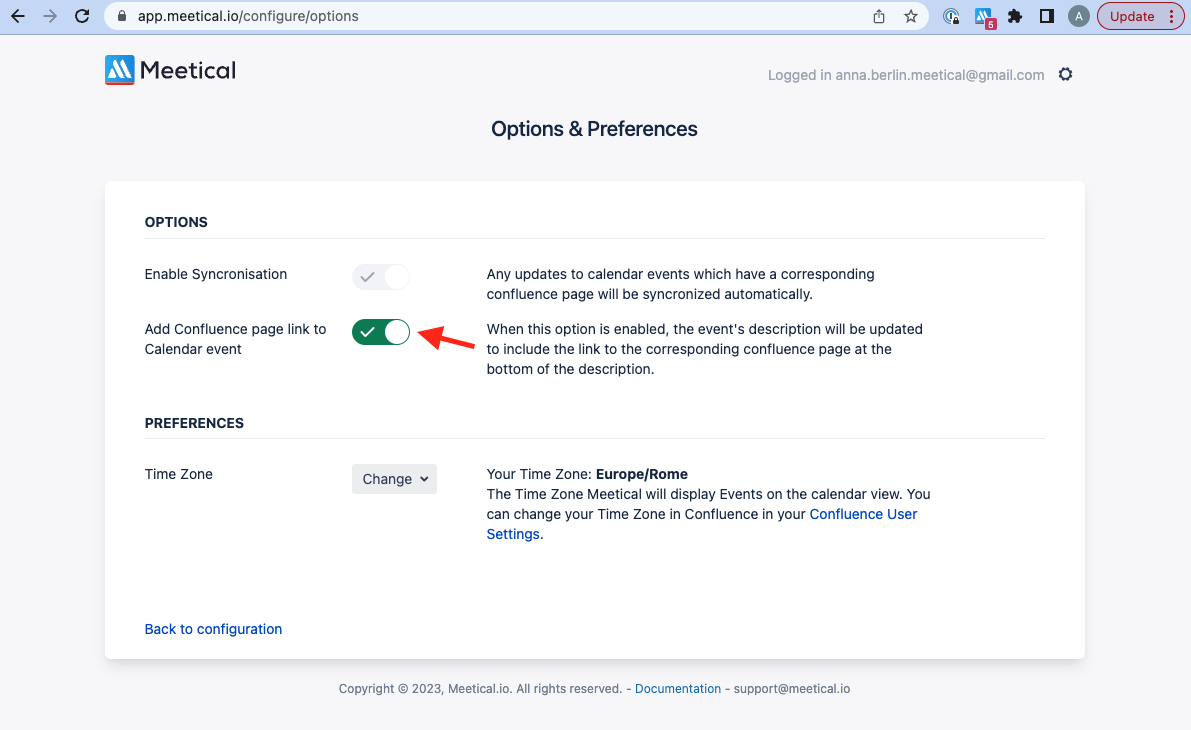Open Chrome menu via Update button
1191x730 pixels.
click(1141, 16)
